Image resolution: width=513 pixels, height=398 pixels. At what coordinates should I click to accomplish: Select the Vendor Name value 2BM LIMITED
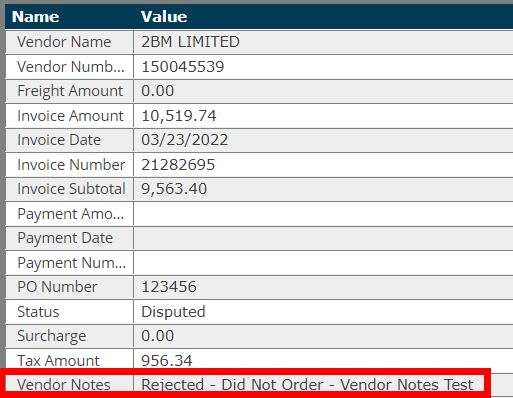pyautogui.click(x=190, y=42)
